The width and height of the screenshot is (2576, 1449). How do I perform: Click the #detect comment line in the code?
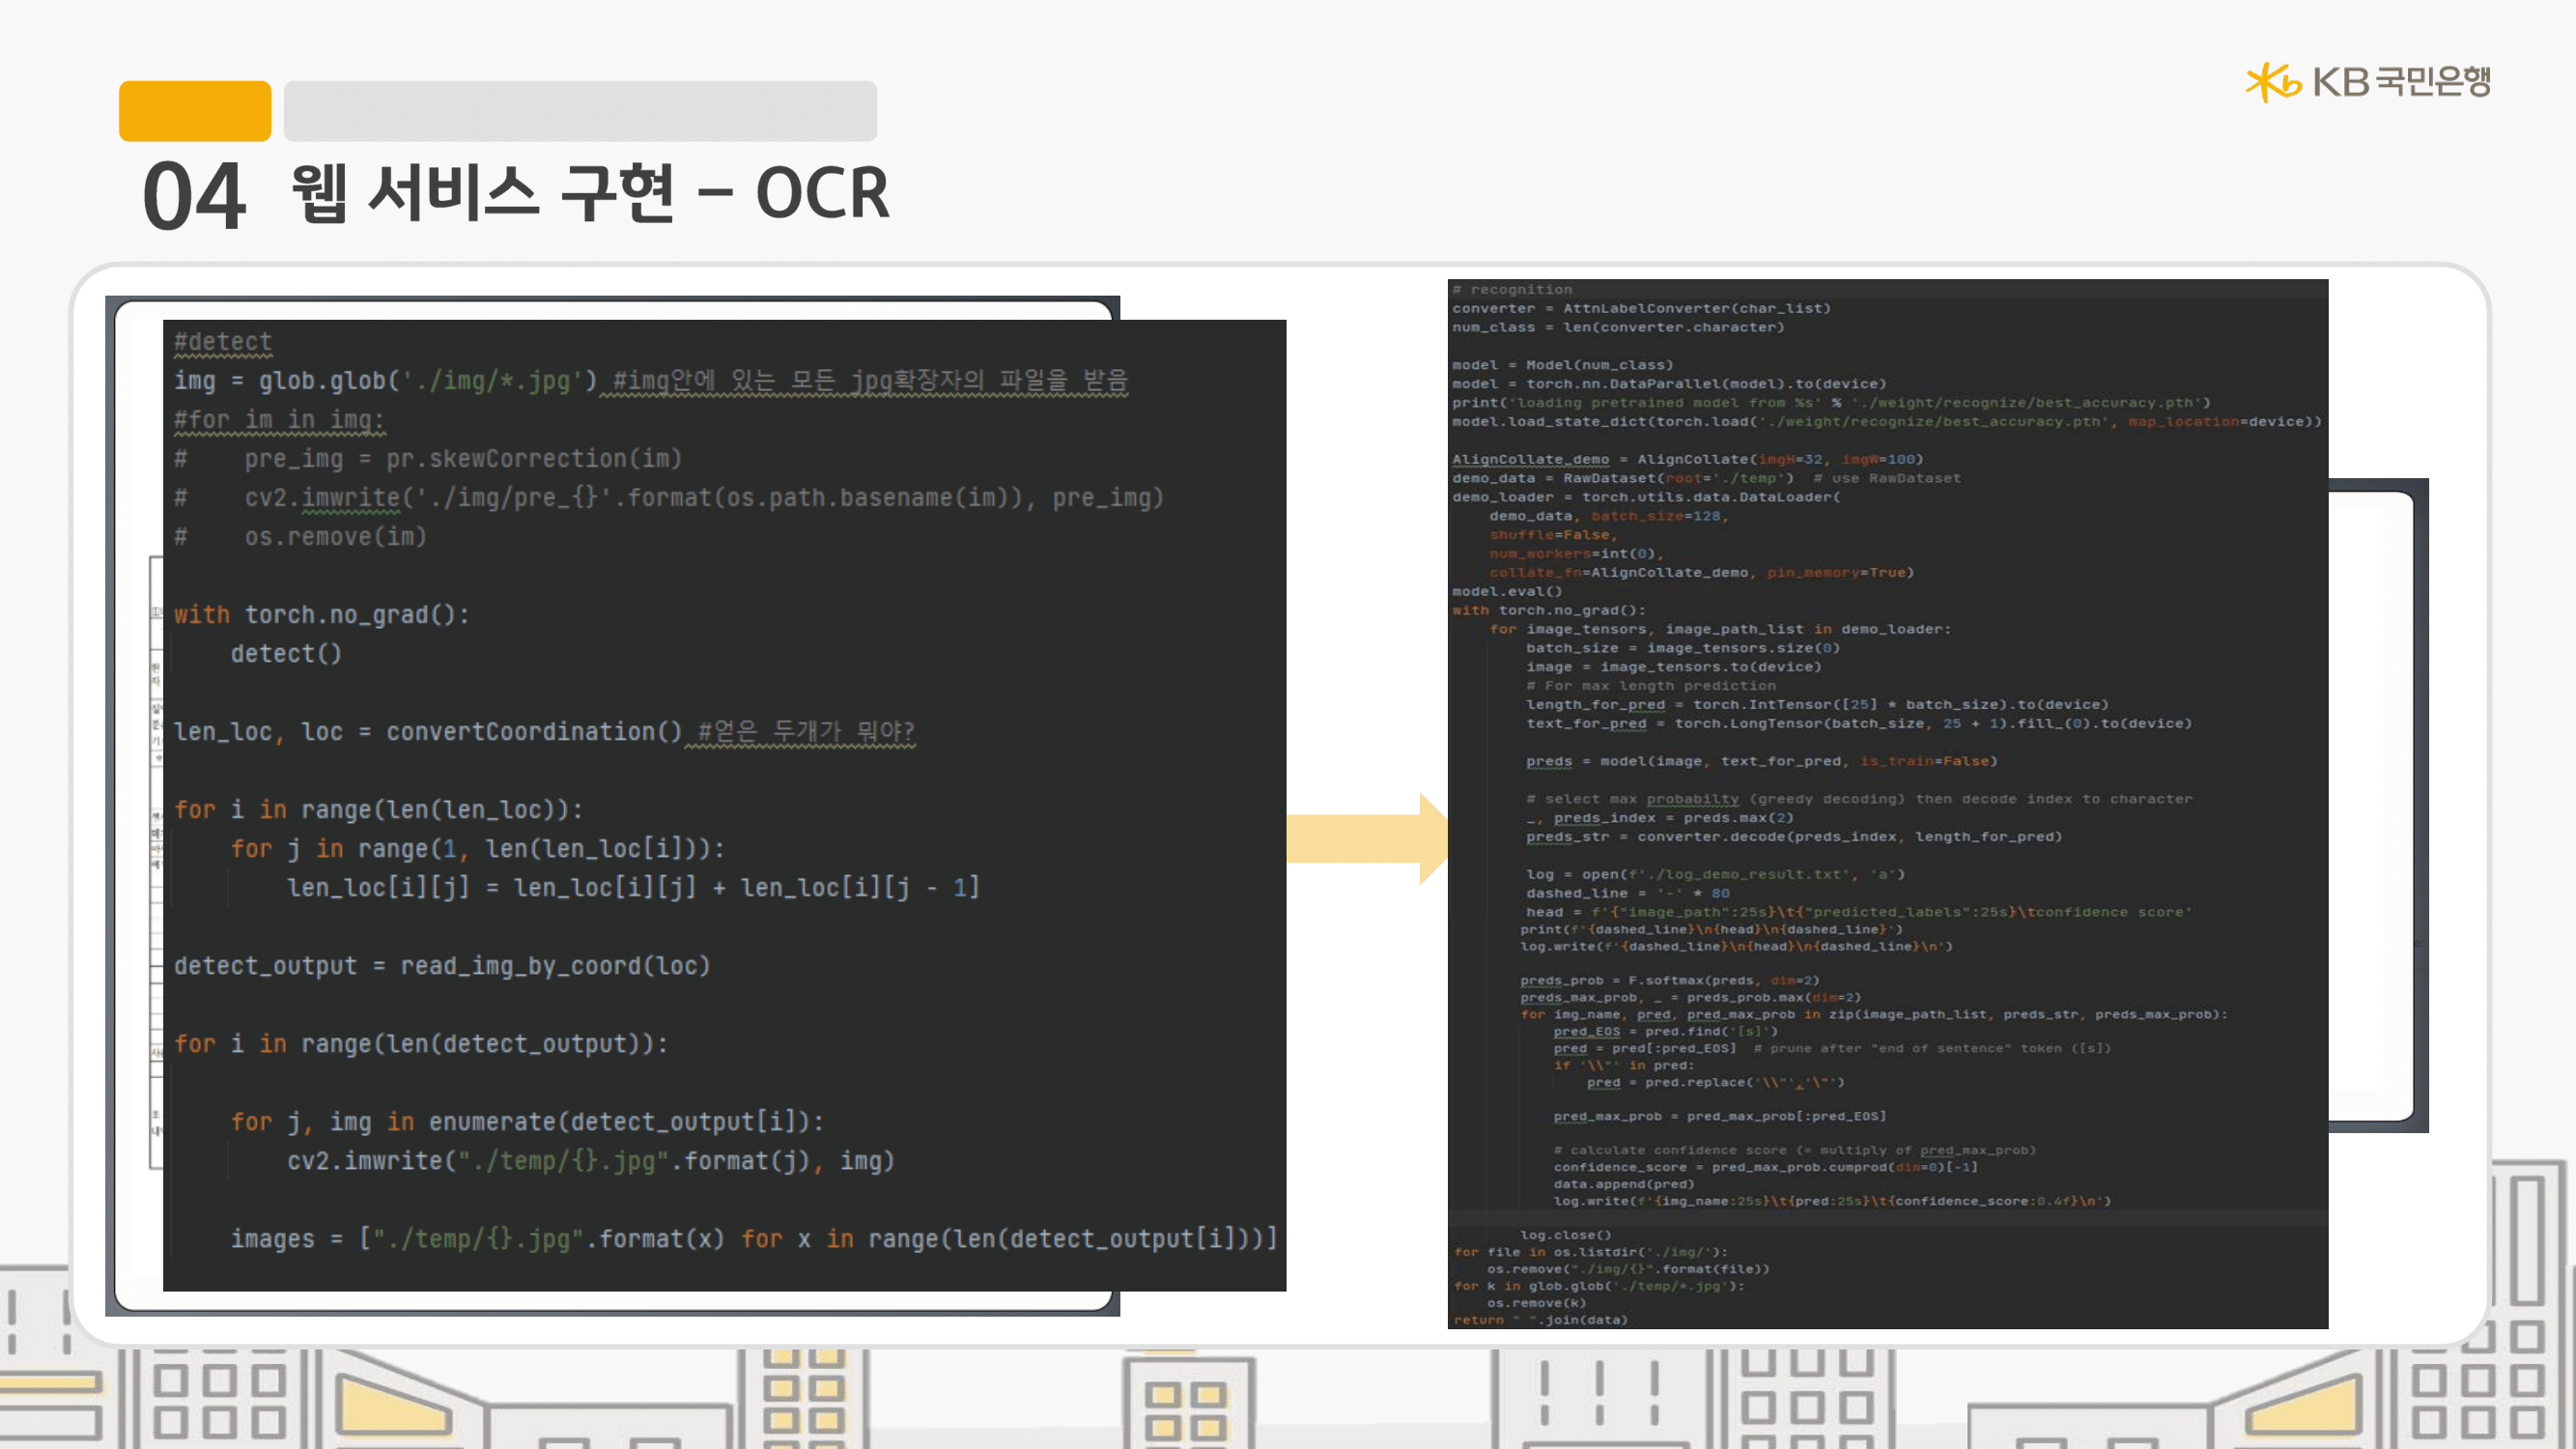pyautogui.click(x=222, y=342)
